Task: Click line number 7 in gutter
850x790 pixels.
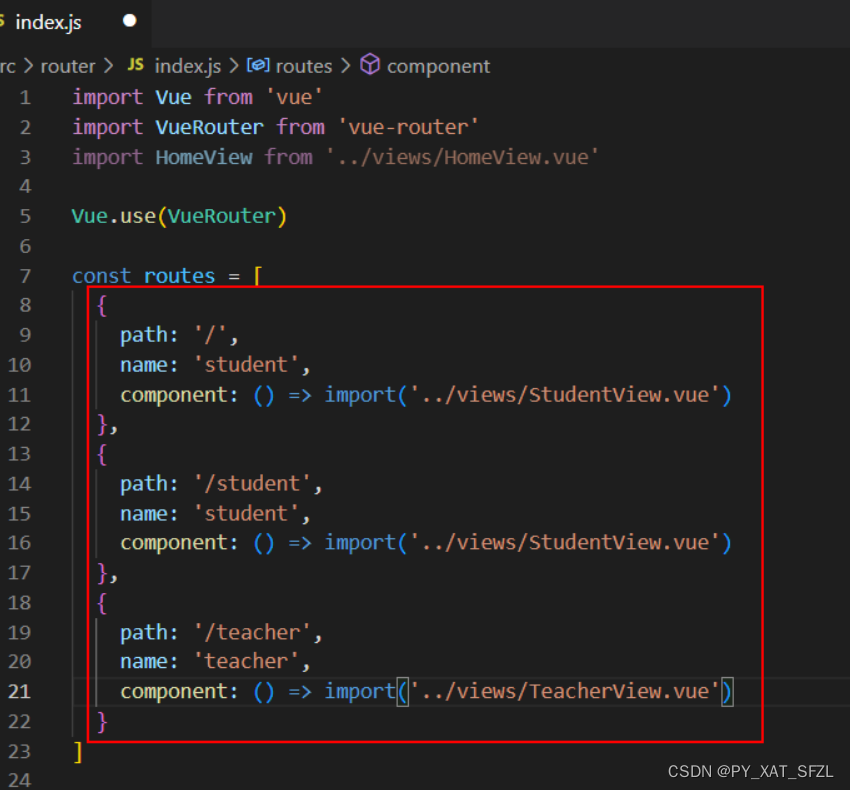Action: point(25,276)
